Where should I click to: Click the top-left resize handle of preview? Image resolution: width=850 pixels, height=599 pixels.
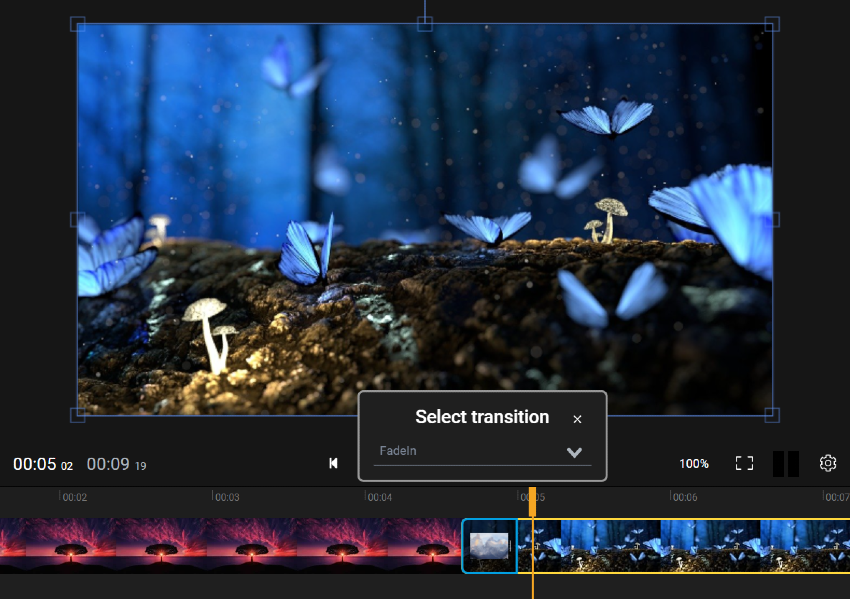78,24
